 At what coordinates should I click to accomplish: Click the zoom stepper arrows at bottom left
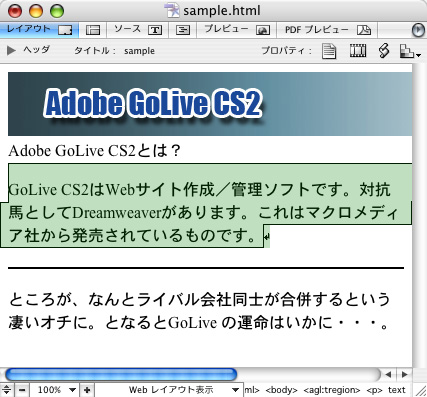[7, 390]
